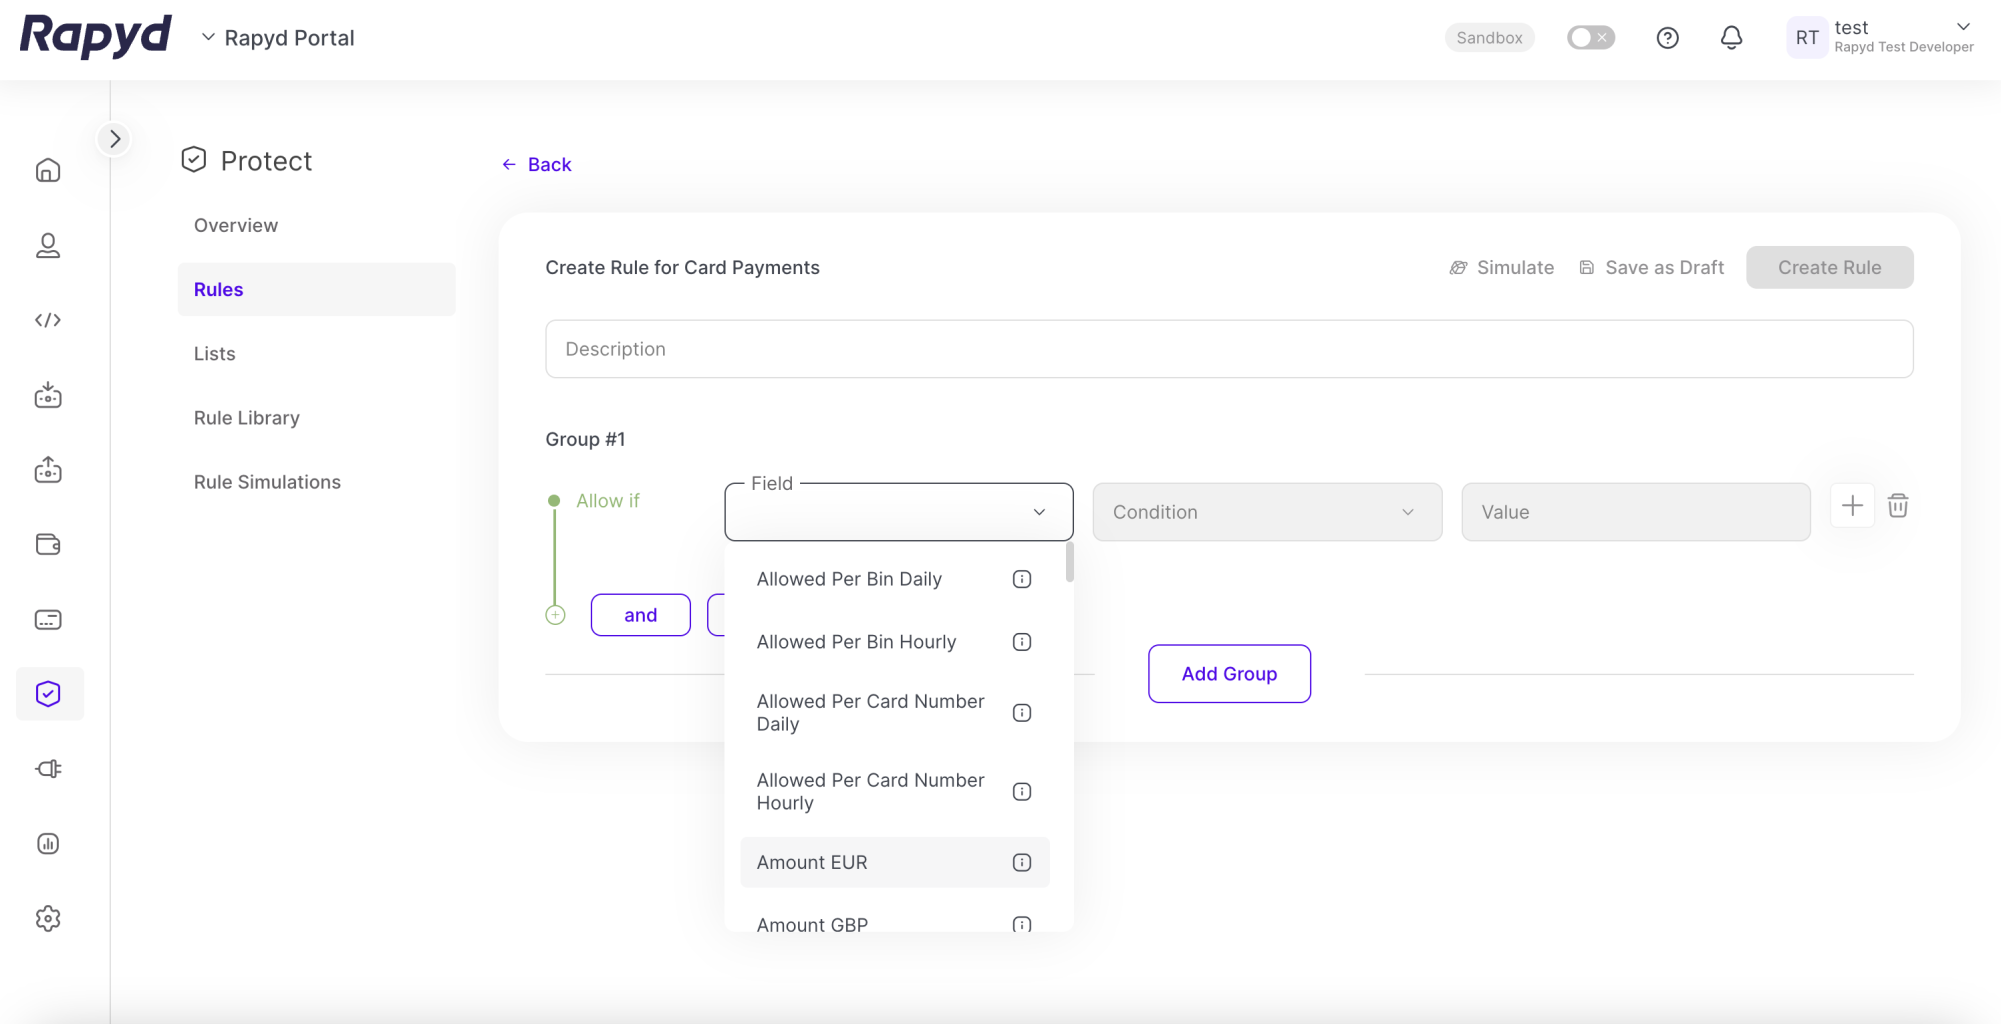Open the Rapyd Portal dropdown
This screenshot has width=2001, height=1024.
(279, 38)
